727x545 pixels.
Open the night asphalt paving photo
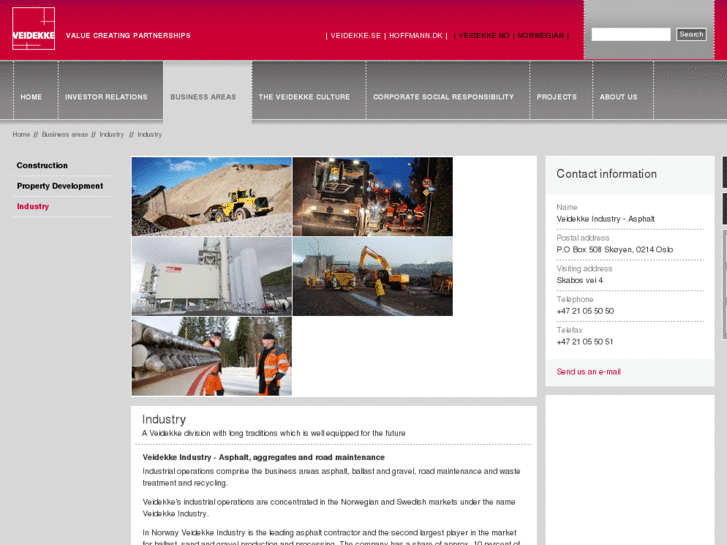(x=373, y=197)
